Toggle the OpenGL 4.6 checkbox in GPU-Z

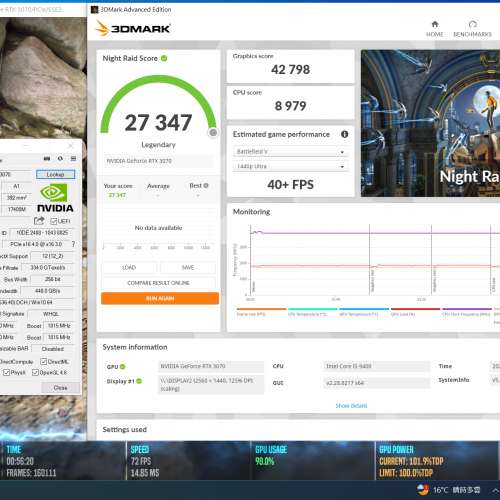[35, 372]
